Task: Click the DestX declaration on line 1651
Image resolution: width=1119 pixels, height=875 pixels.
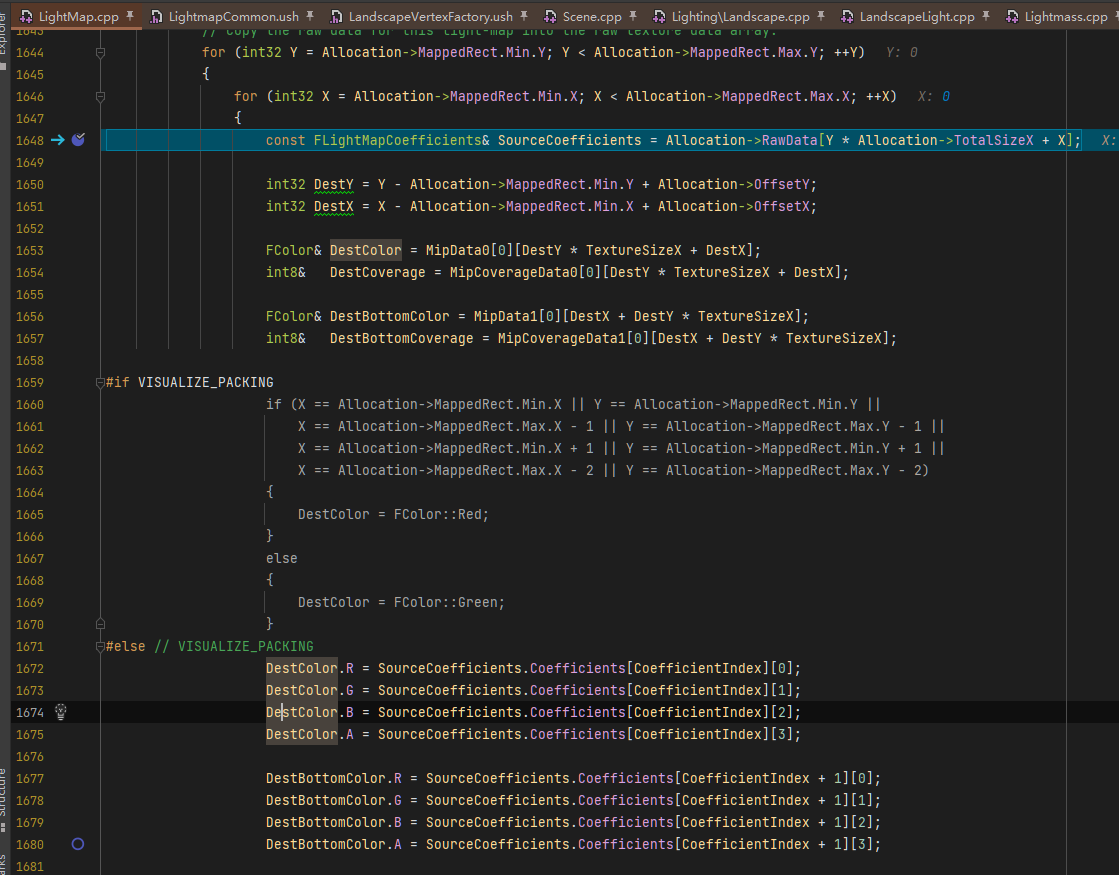Action: (334, 206)
